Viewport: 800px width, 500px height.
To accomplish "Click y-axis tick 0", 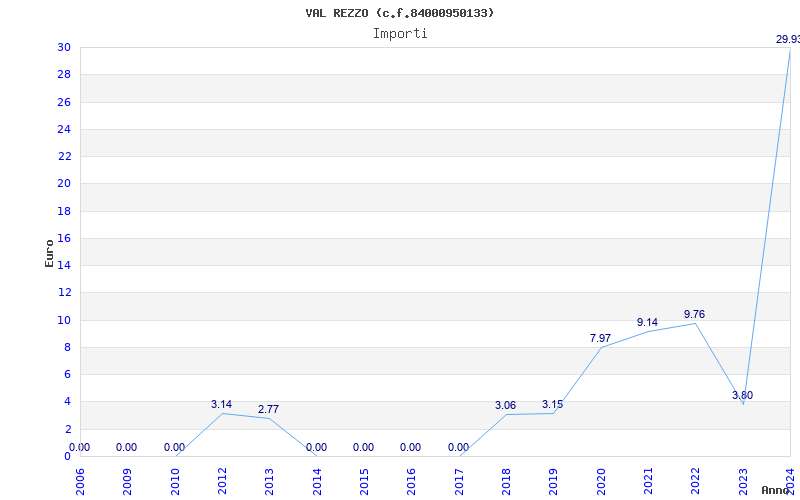I will [68, 456].
